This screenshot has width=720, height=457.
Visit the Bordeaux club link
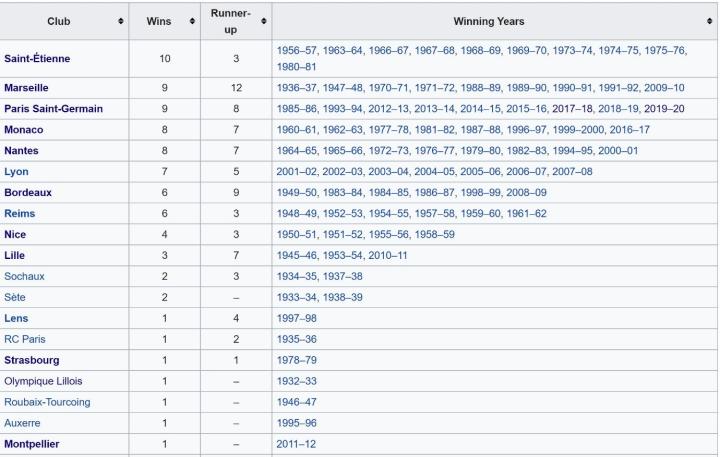point(28,192)
